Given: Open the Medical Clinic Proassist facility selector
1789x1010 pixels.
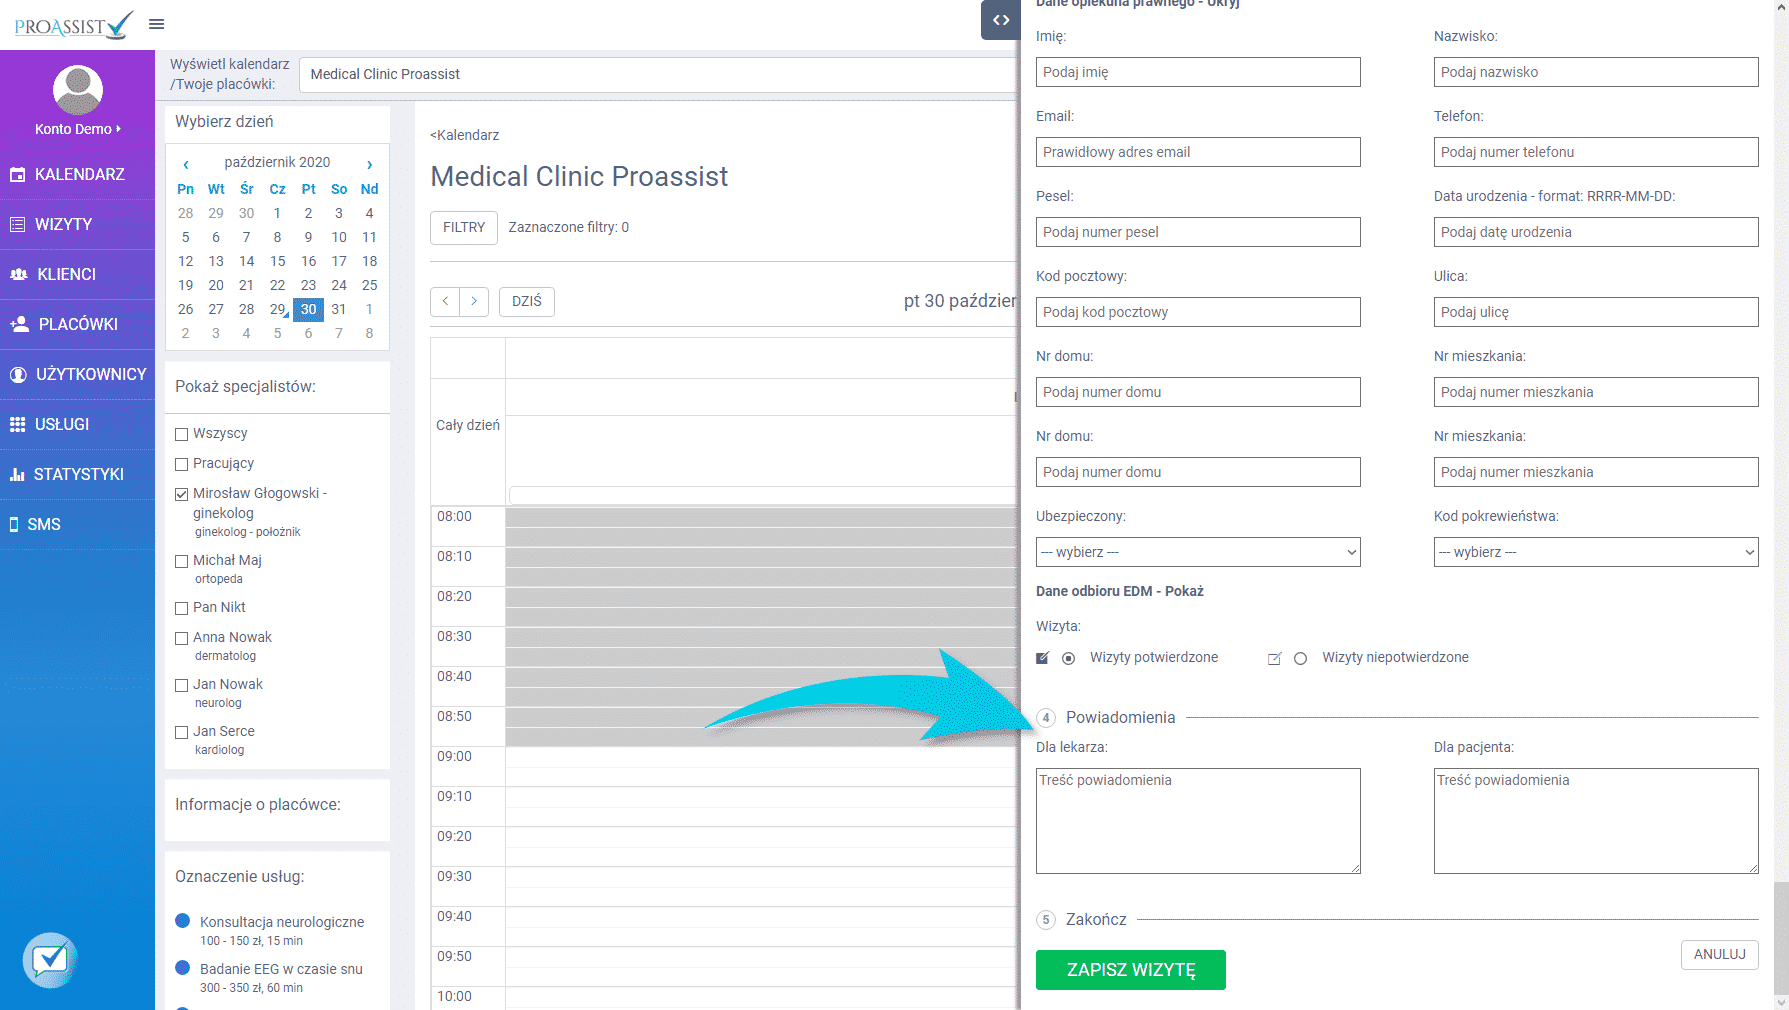Looking at the screenshot, I should pyautogui.click(x=660, y=75).
